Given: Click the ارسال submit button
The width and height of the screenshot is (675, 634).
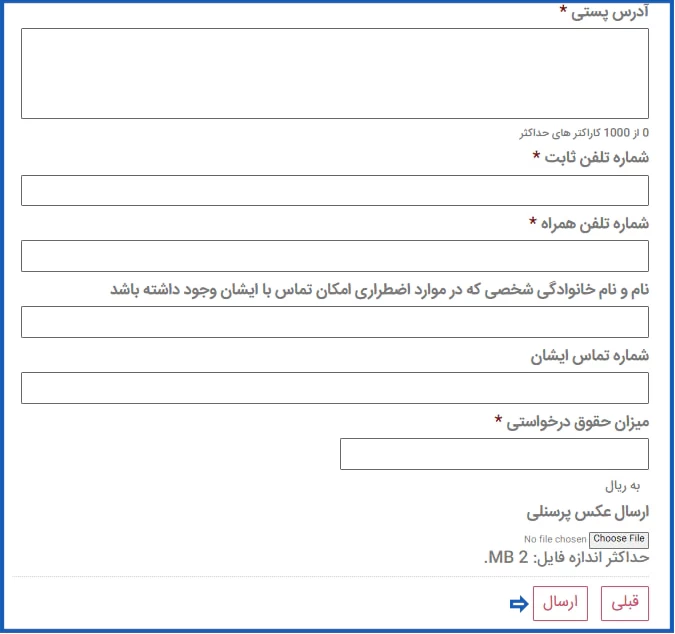Looking at the screenshot, I should click(x=560, y=604).
